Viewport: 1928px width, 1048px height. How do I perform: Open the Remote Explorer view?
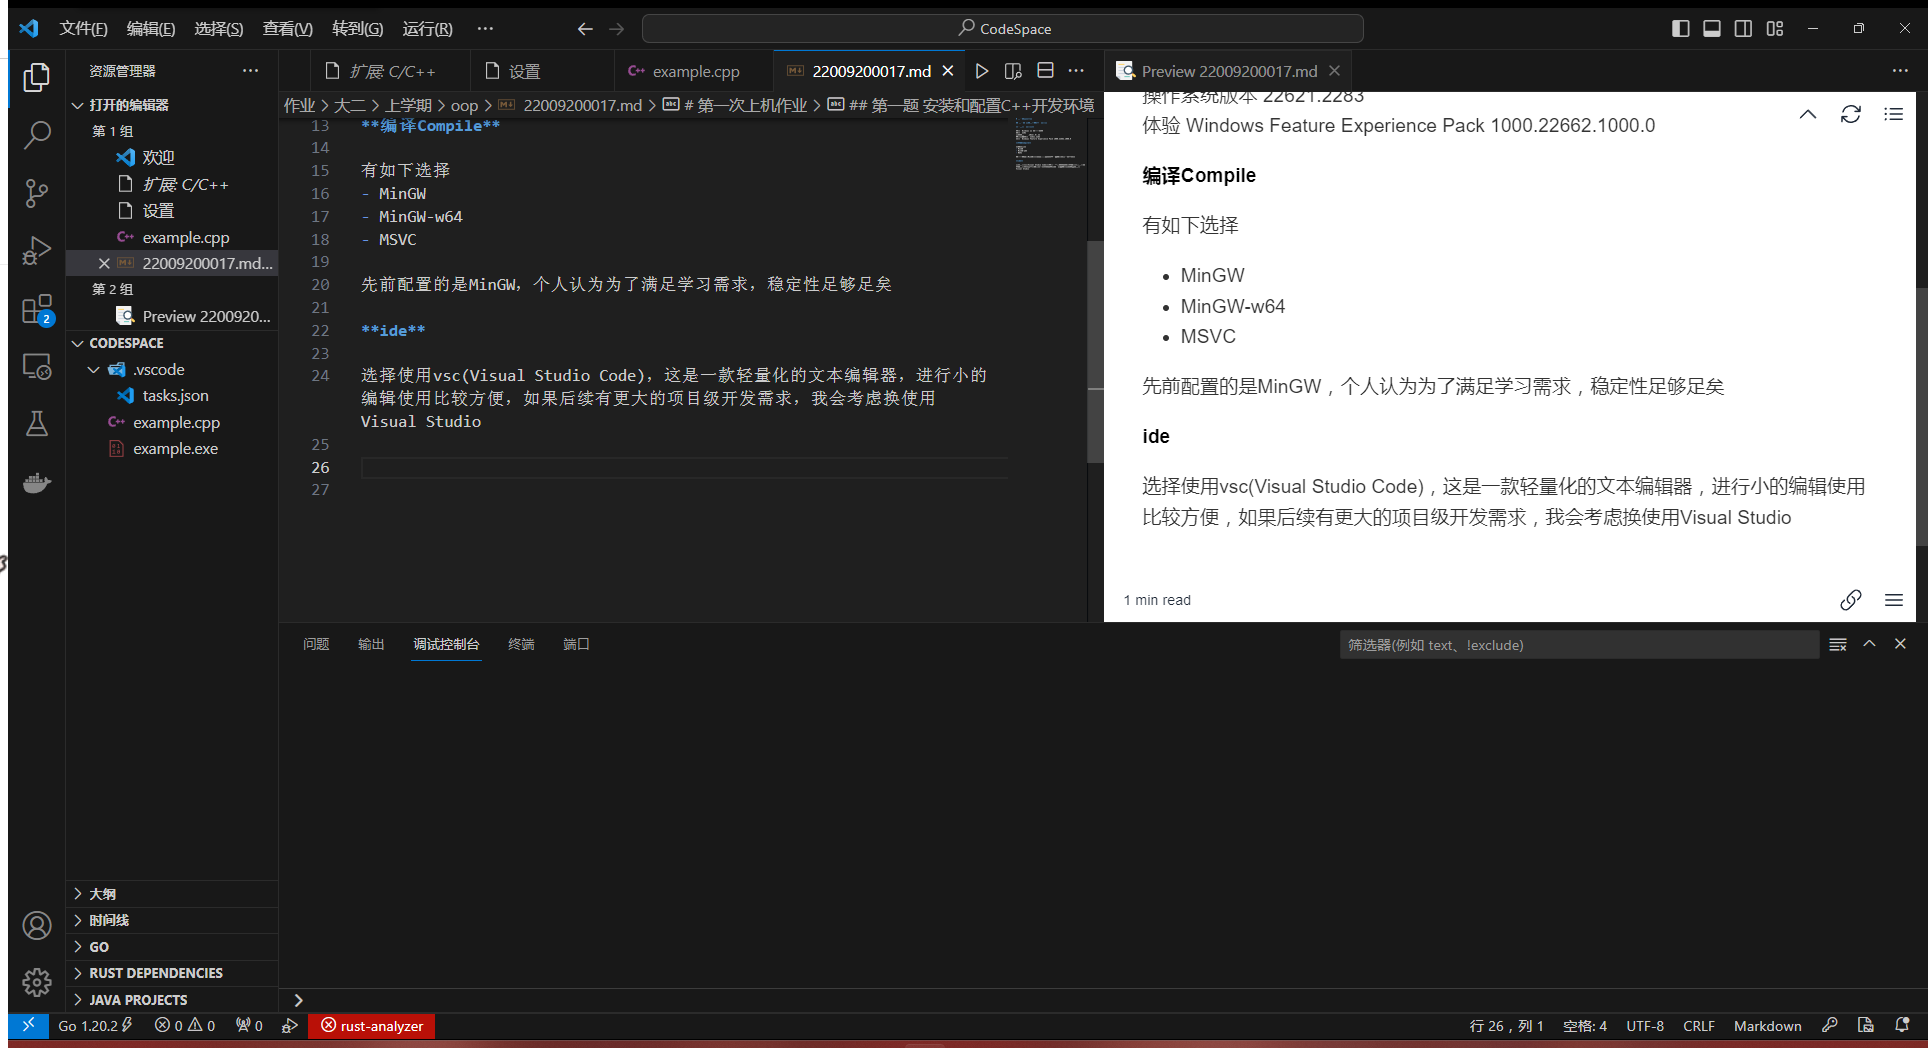37,367
